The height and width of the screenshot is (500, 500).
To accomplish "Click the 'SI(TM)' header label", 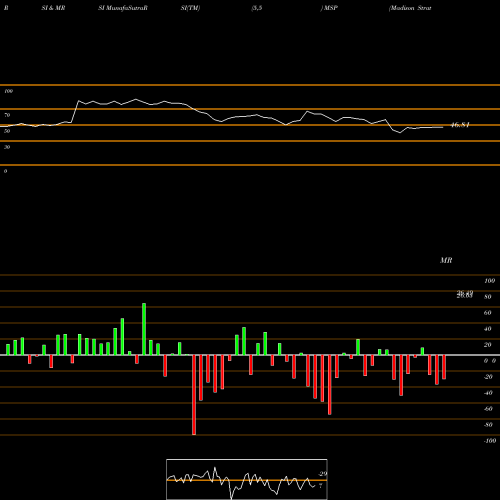I will click(x=190, y=8).
